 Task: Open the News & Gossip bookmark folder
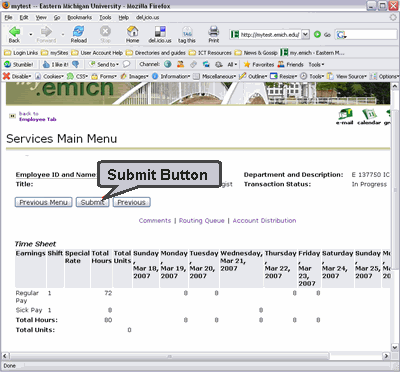click(x=256, y=53)
